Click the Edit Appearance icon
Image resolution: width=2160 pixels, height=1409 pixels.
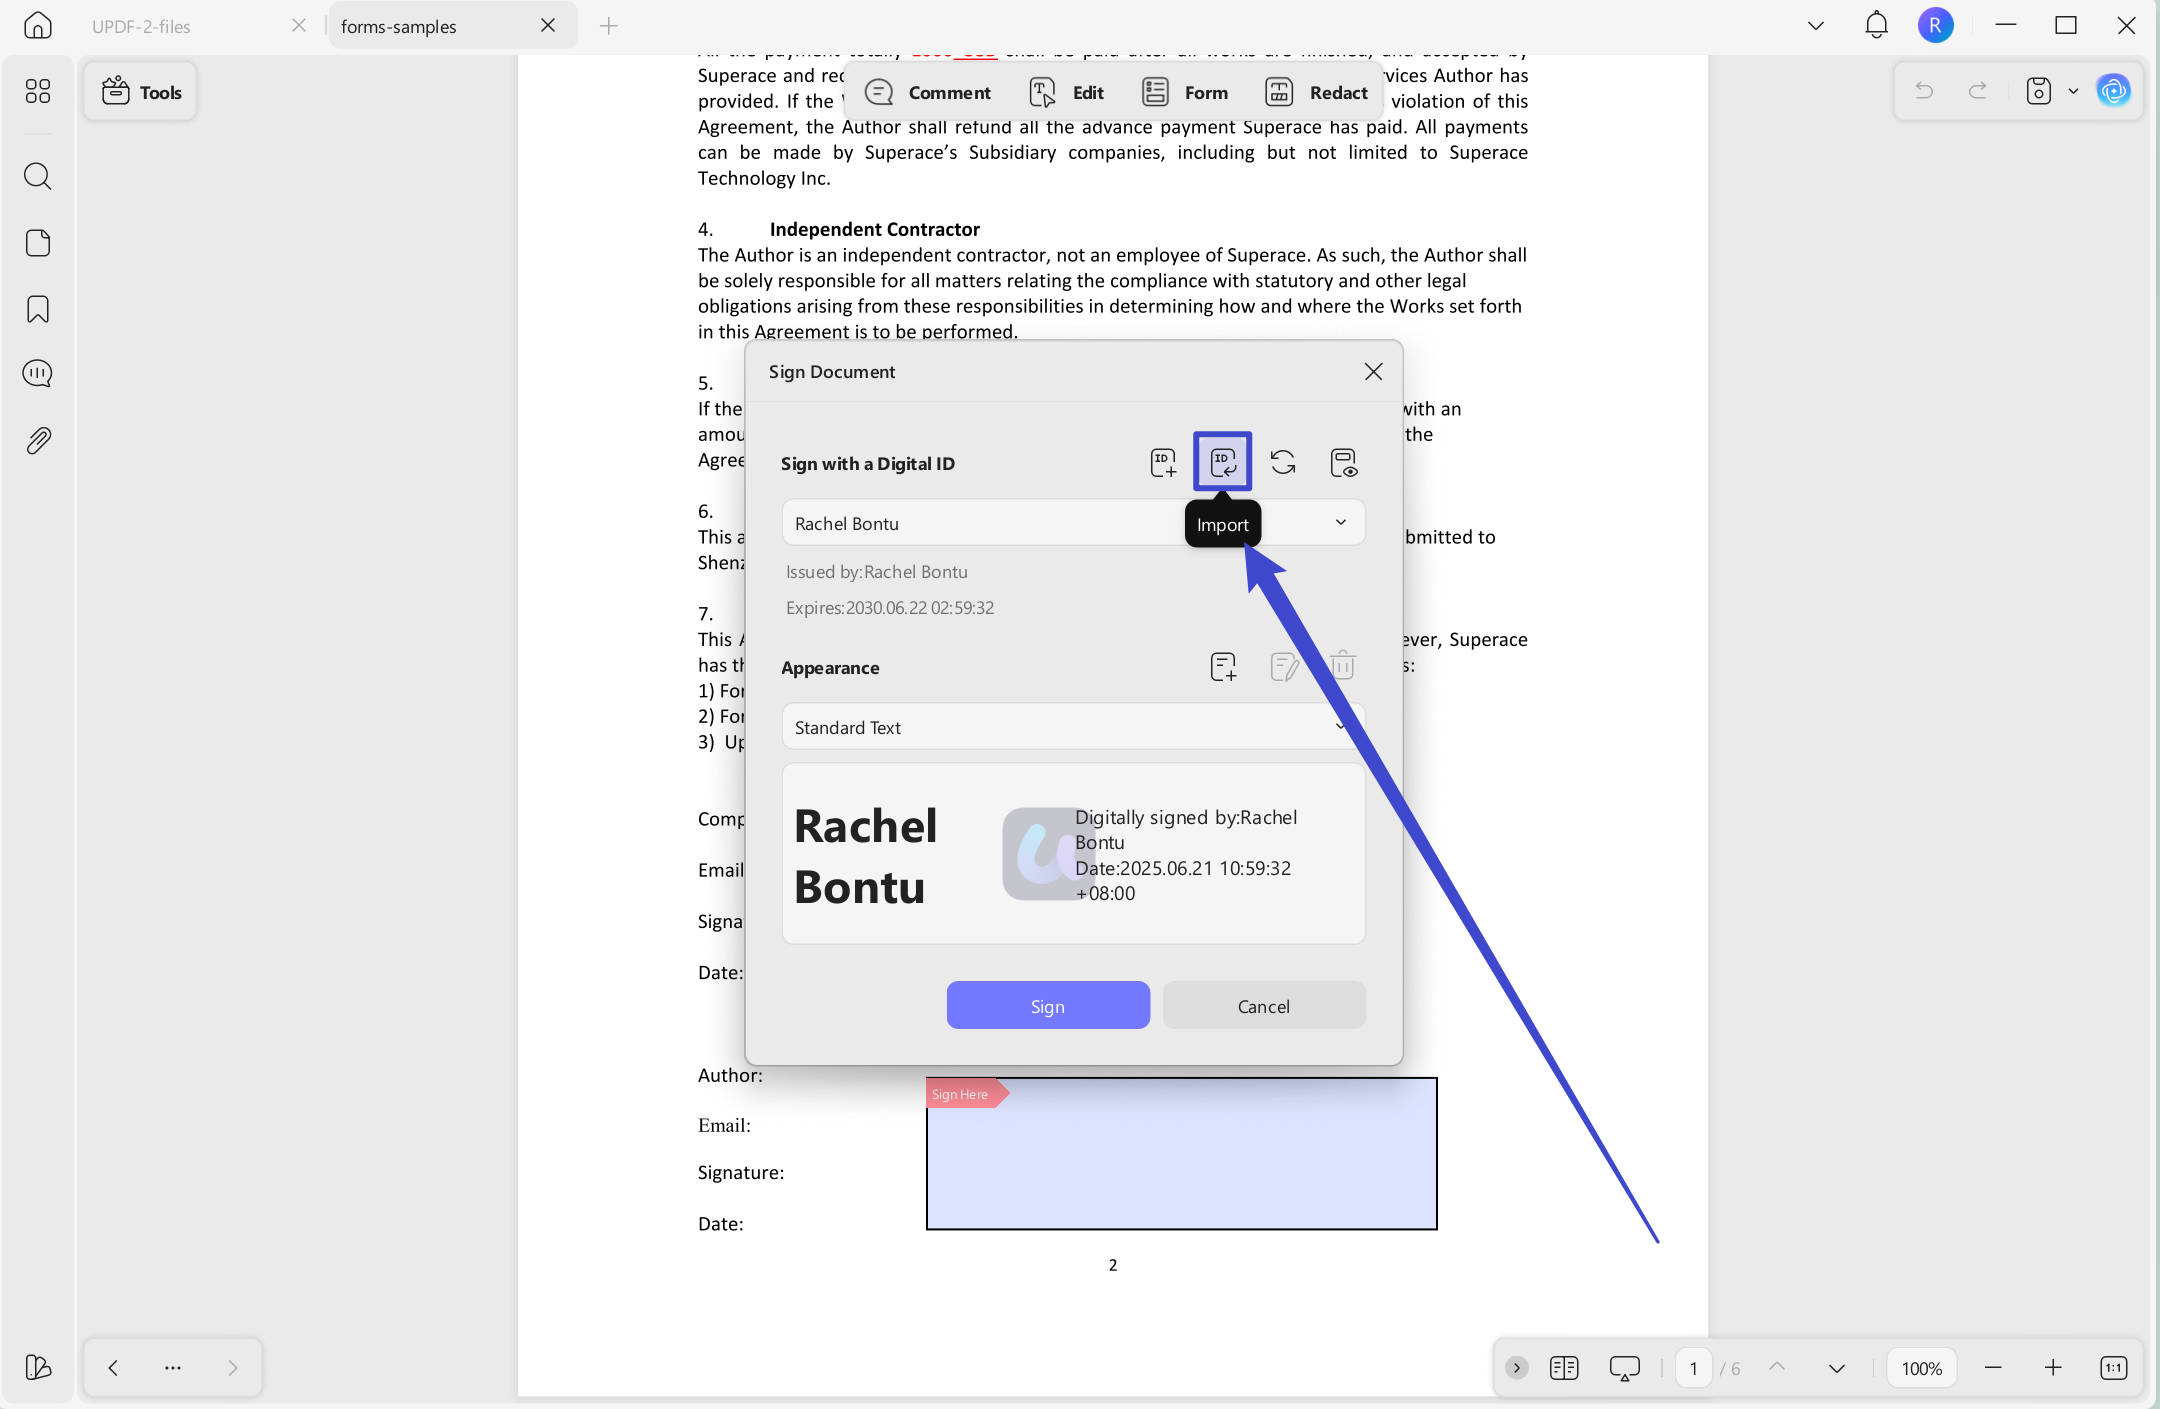click(1283, 667)
